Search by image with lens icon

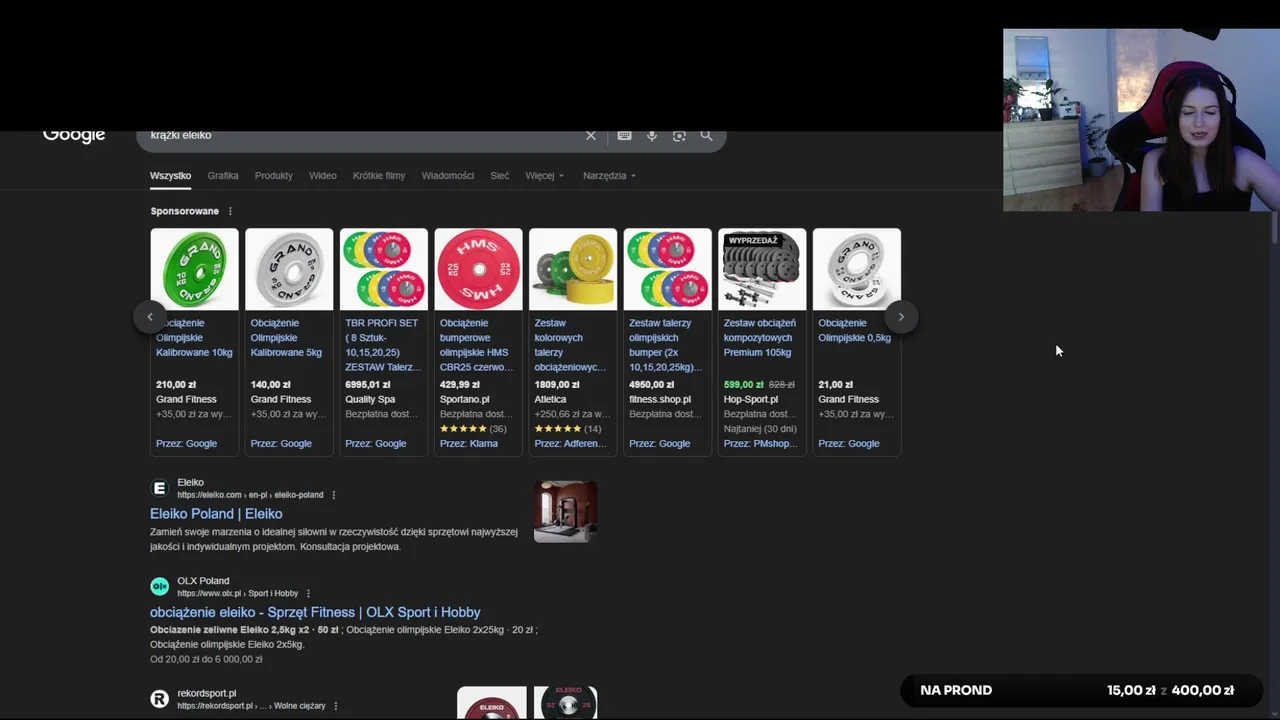pos(679,136)
